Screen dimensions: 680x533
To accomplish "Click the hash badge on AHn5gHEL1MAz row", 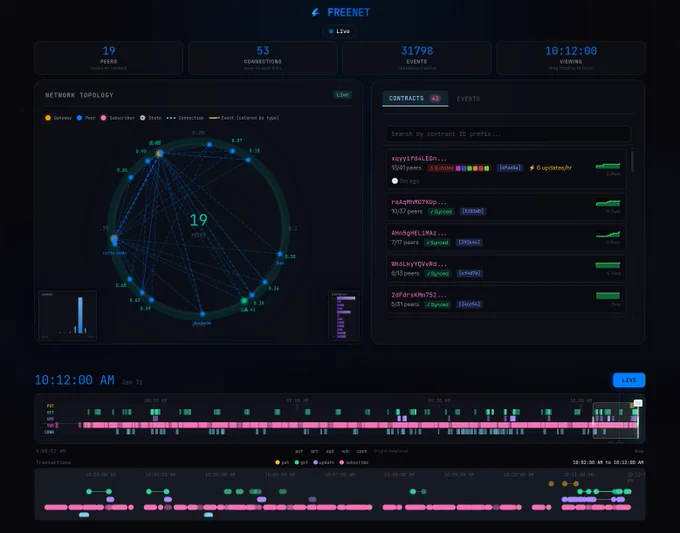I will (469, 242).
